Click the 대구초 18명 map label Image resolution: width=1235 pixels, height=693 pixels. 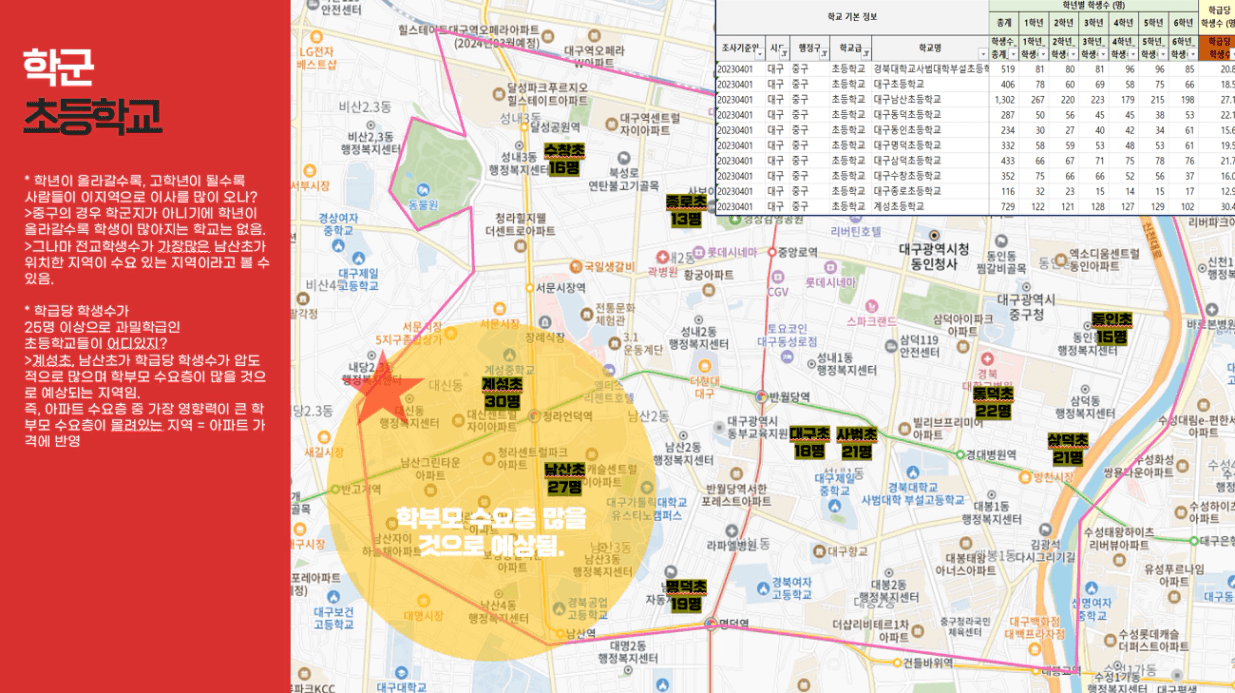[809, 442]
